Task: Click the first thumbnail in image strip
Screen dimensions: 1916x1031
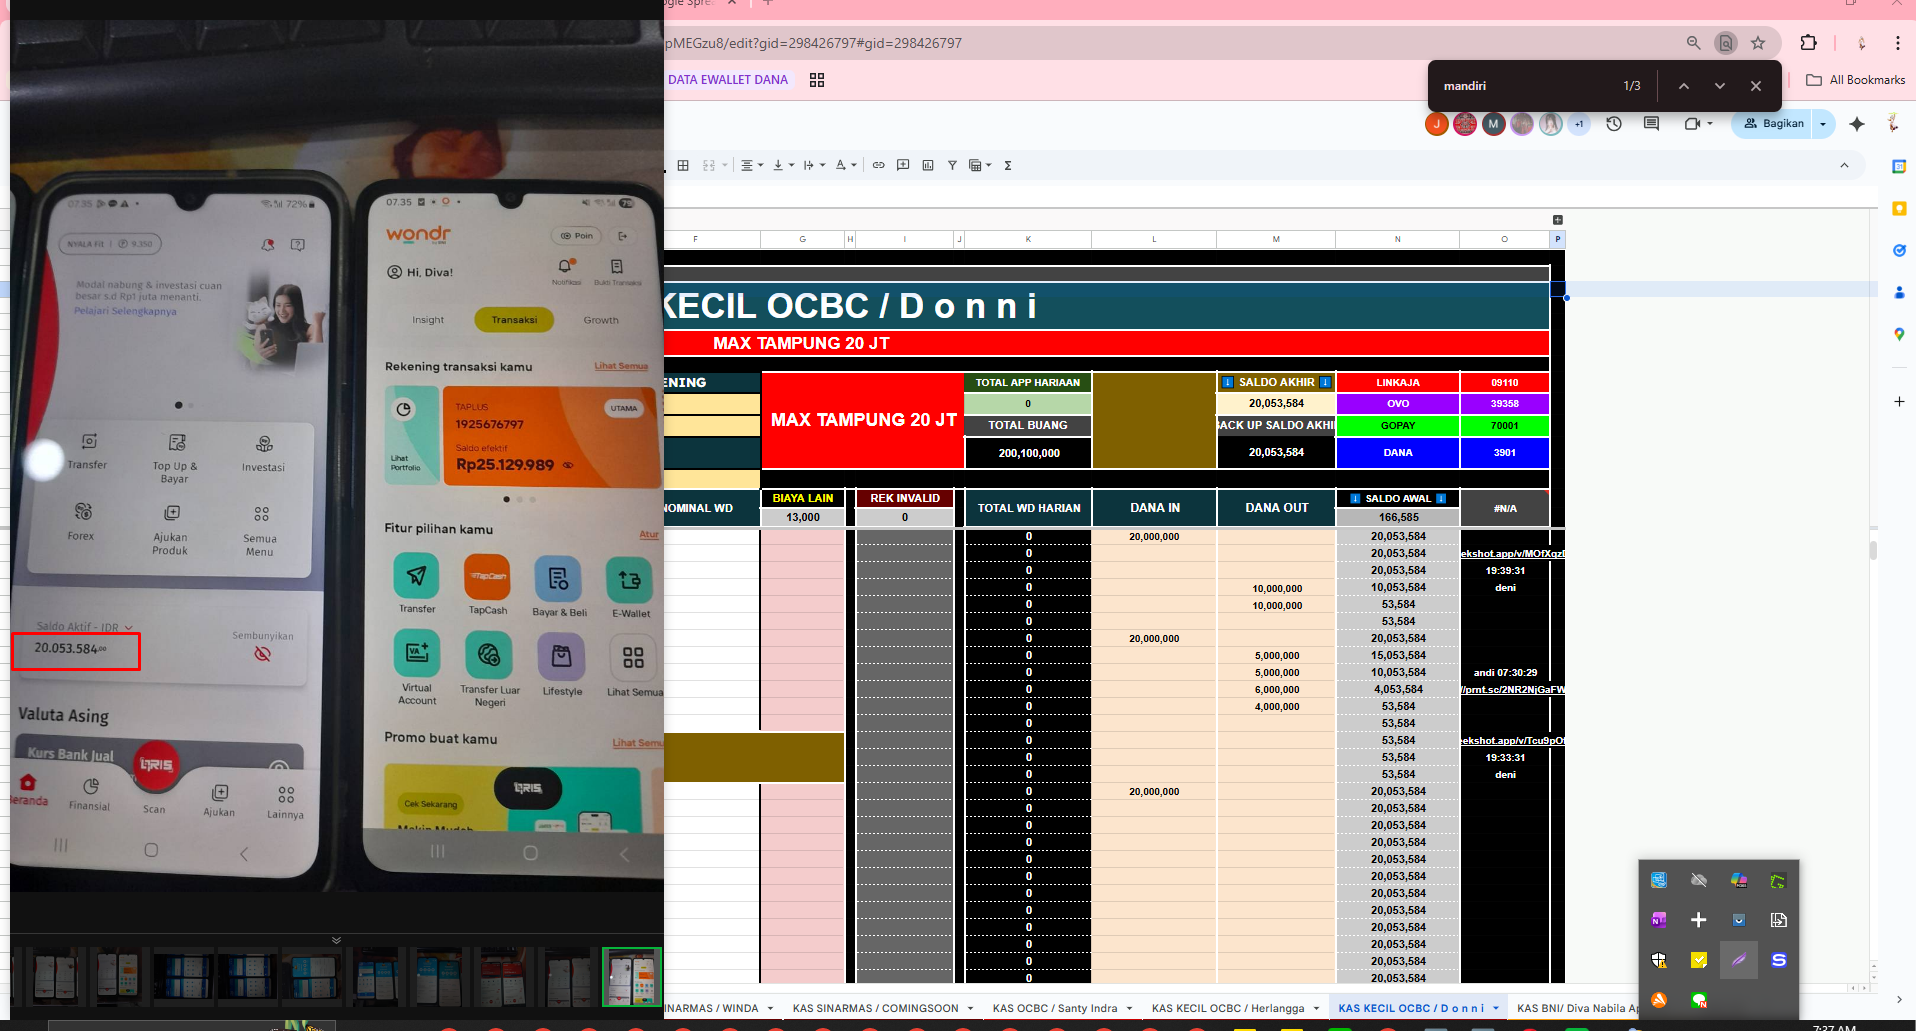Action: (55, 977)
